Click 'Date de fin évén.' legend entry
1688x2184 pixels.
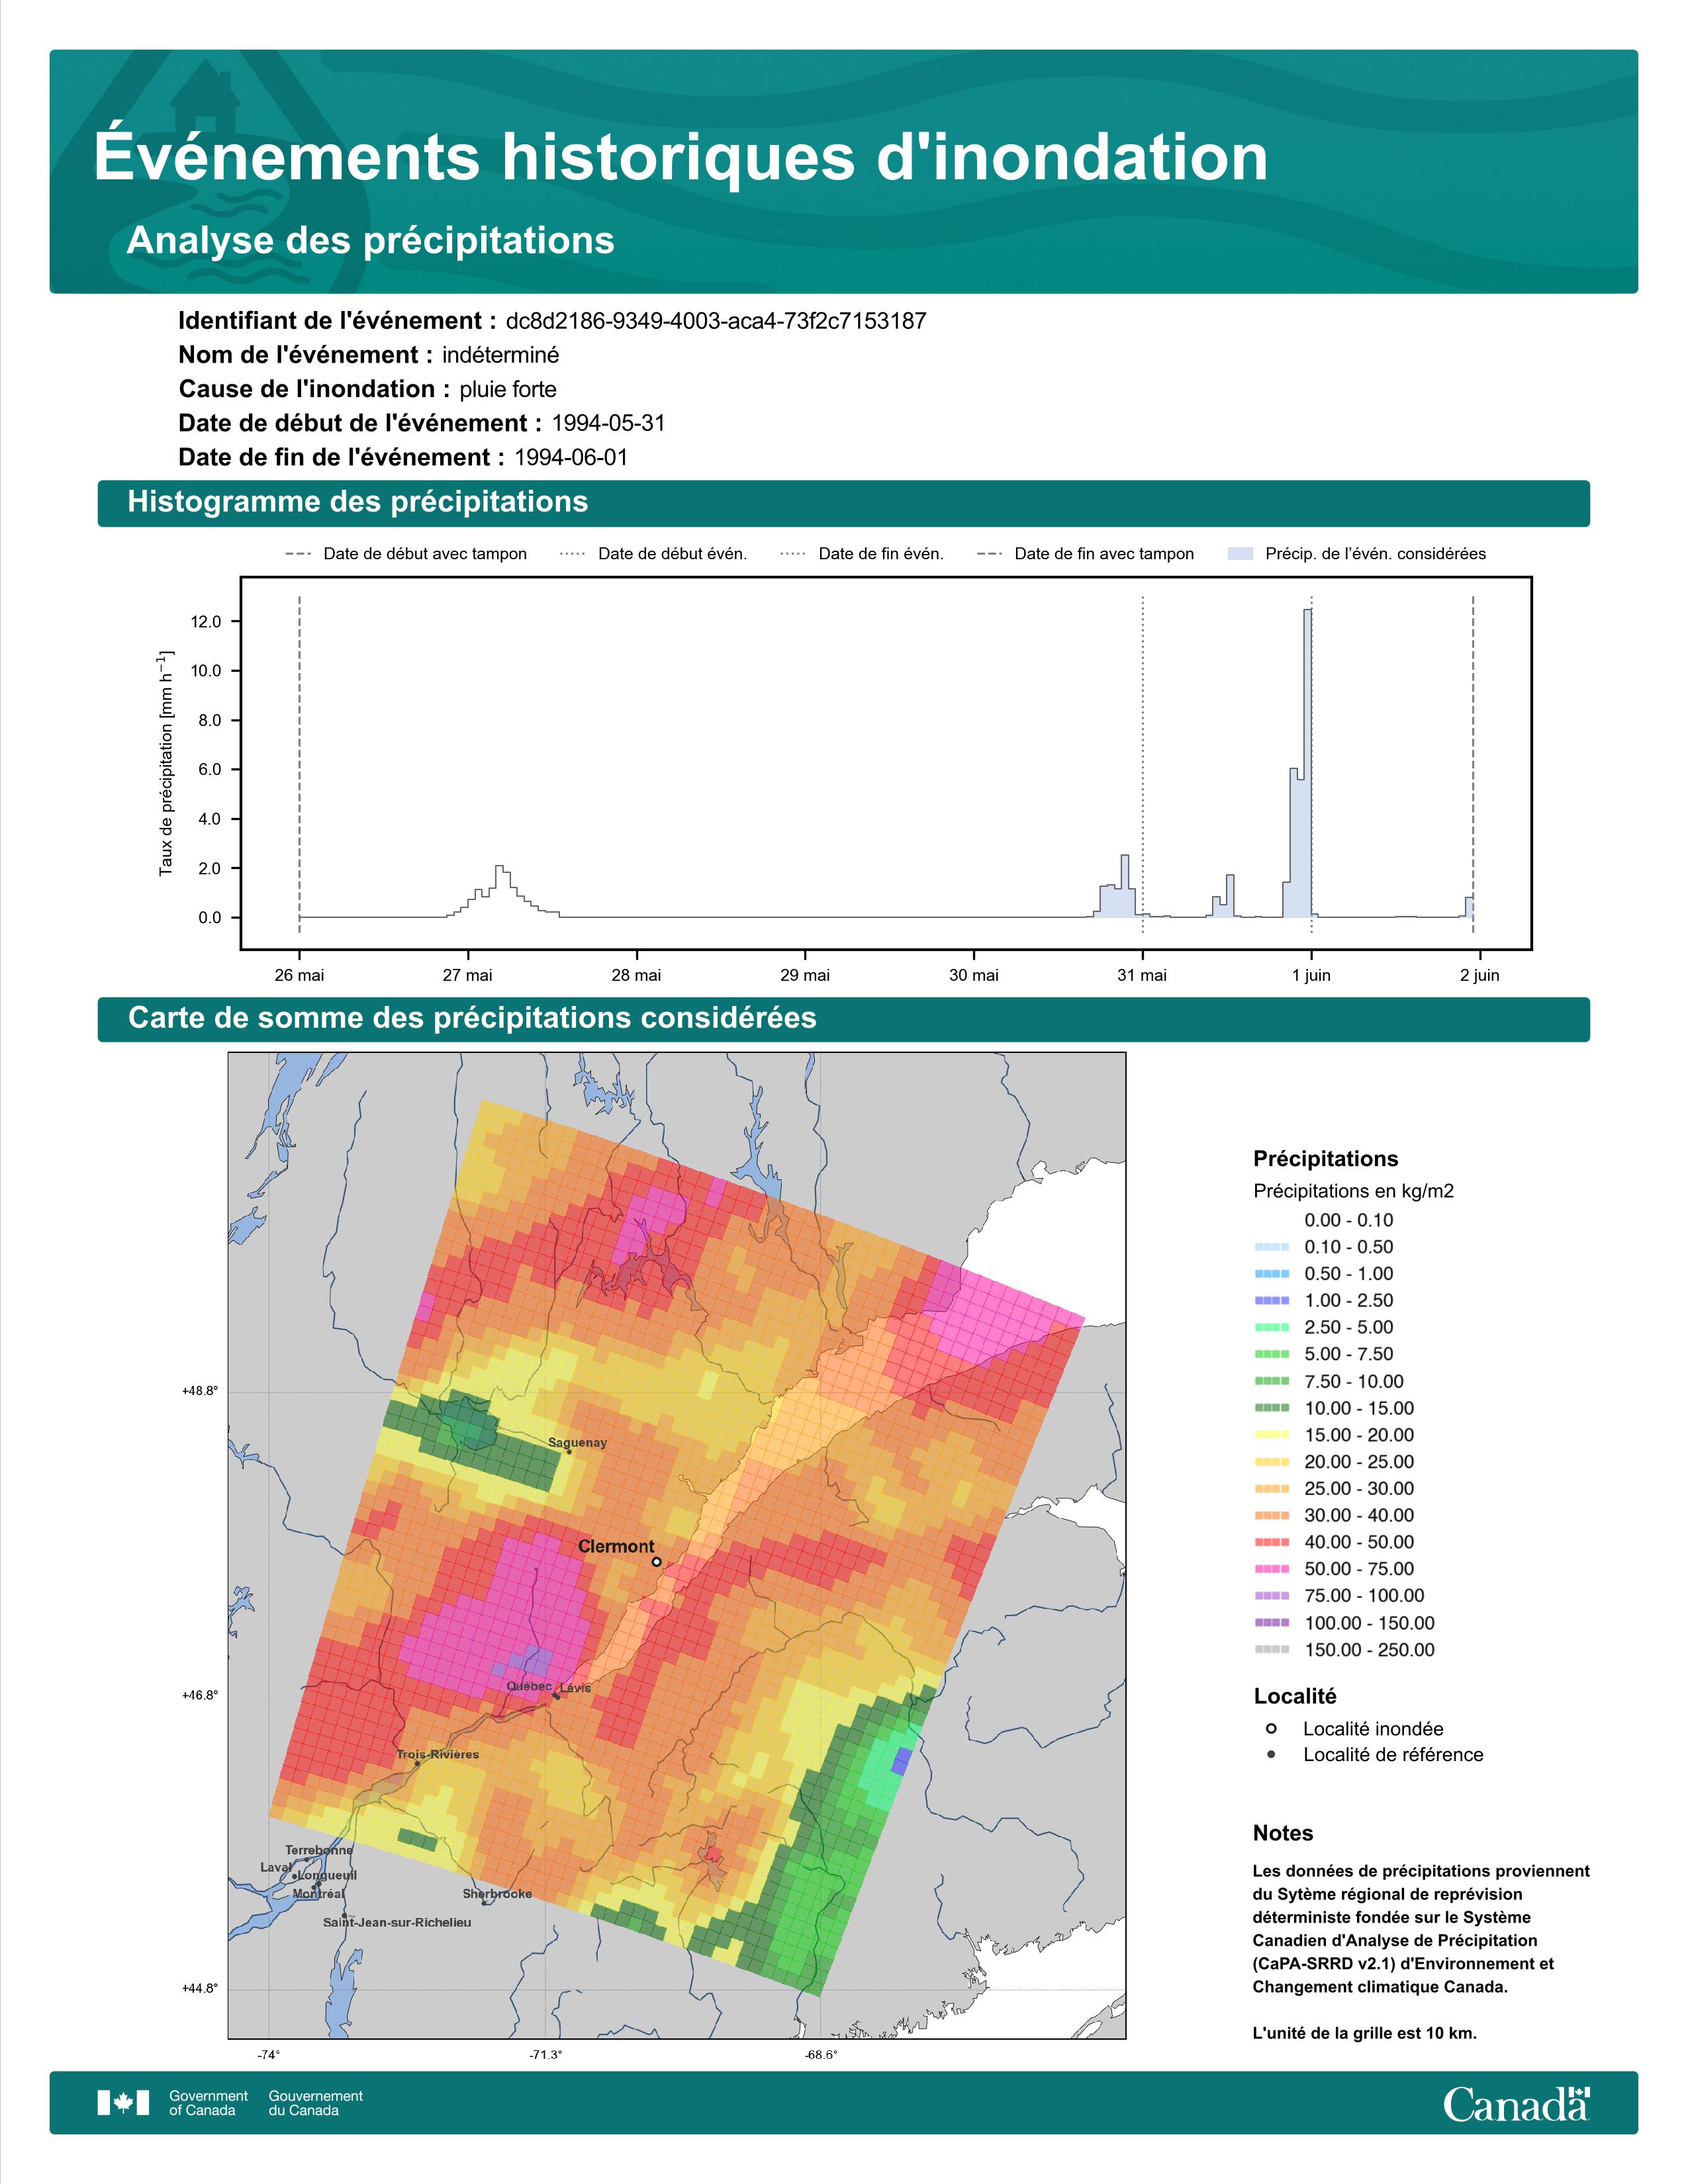(862, 554)
